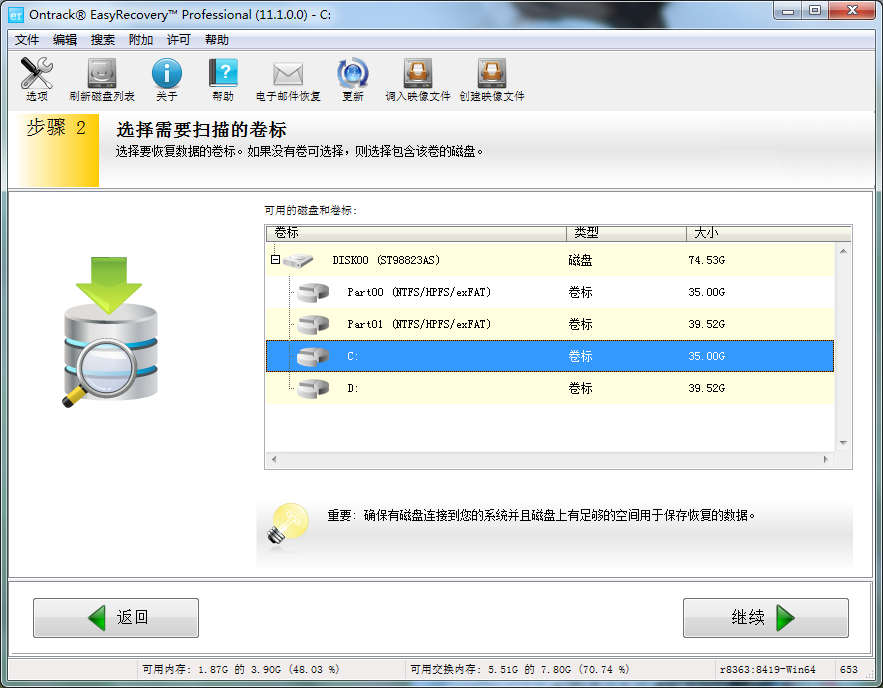Screen dimensions: 883x688
Task: Select the Part01 (NTFS/HPFS/exFAT) row
Action: (550, 324)
